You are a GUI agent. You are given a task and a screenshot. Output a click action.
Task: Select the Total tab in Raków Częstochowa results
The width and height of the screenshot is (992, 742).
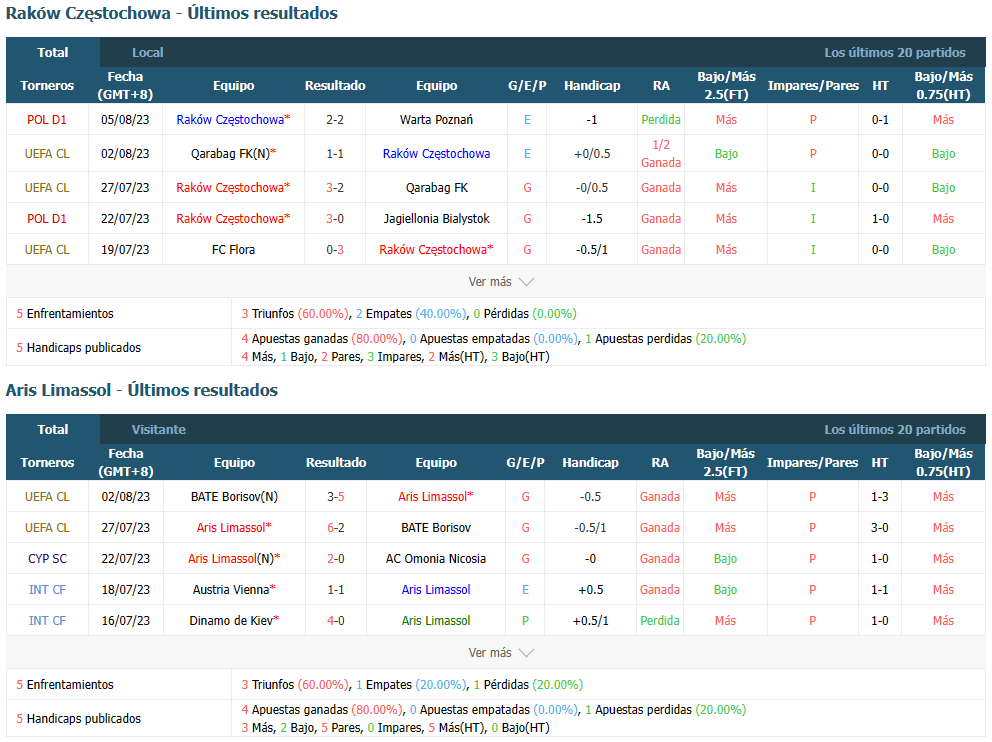(53, 53)
